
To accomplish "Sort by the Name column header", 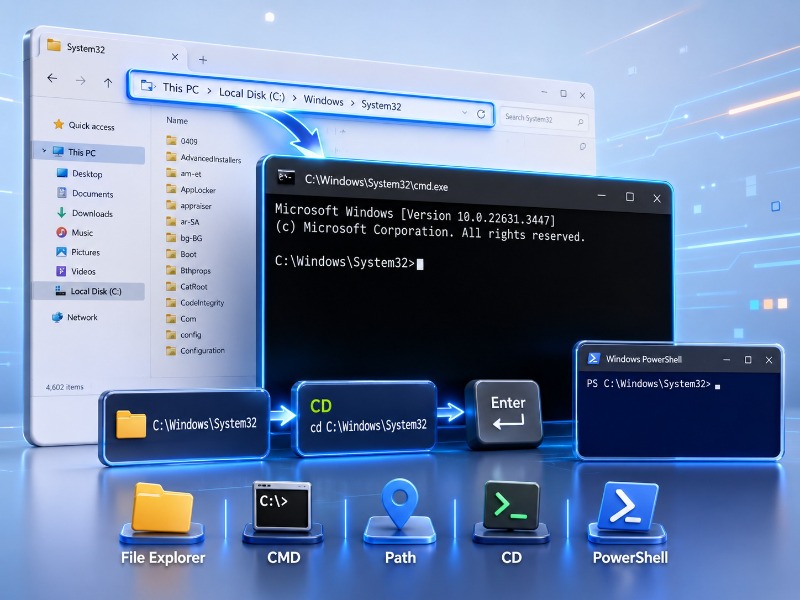I will (177, 120).
